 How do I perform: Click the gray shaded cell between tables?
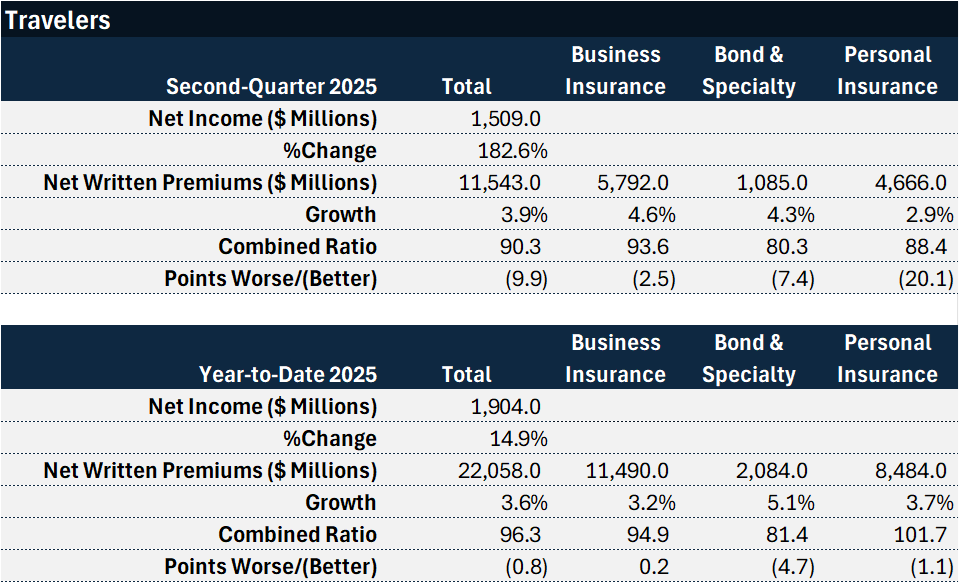(x=888, y=309)
